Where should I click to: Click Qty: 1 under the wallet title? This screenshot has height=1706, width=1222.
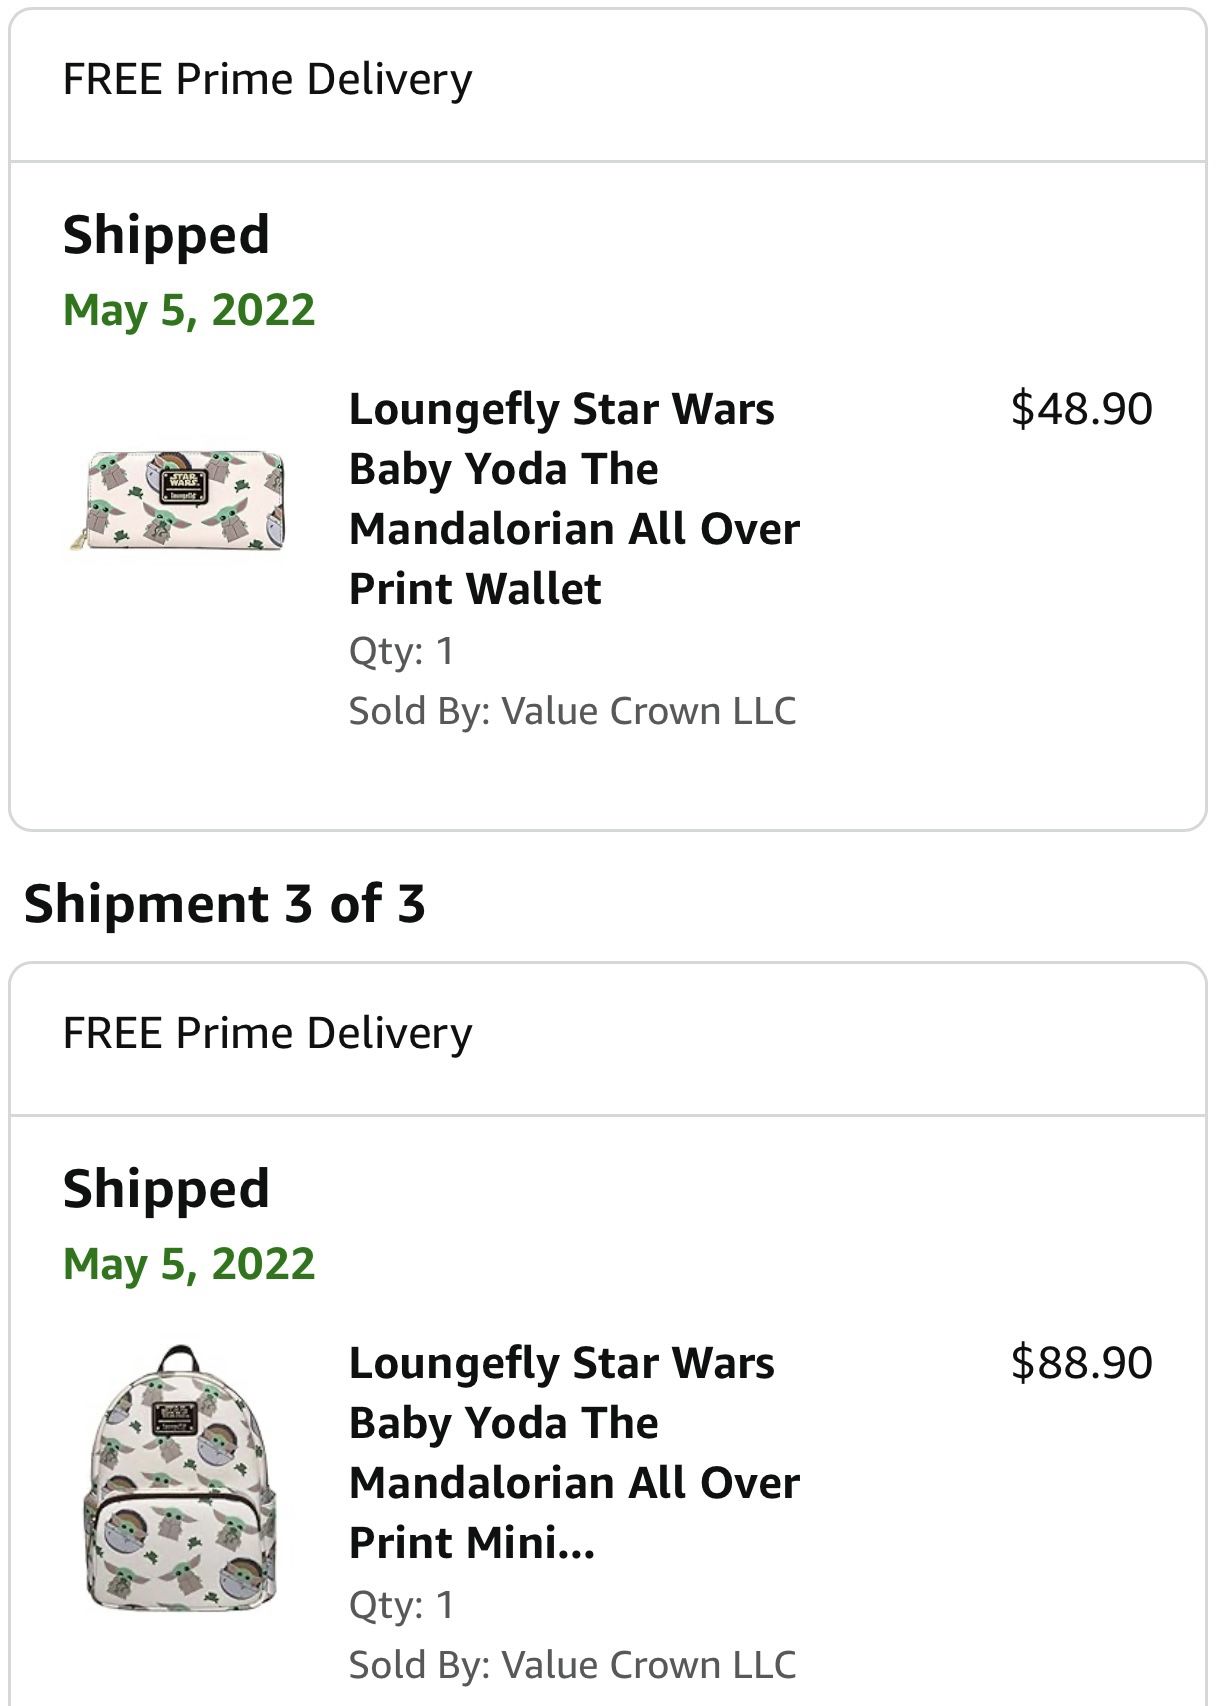(401, 651)
